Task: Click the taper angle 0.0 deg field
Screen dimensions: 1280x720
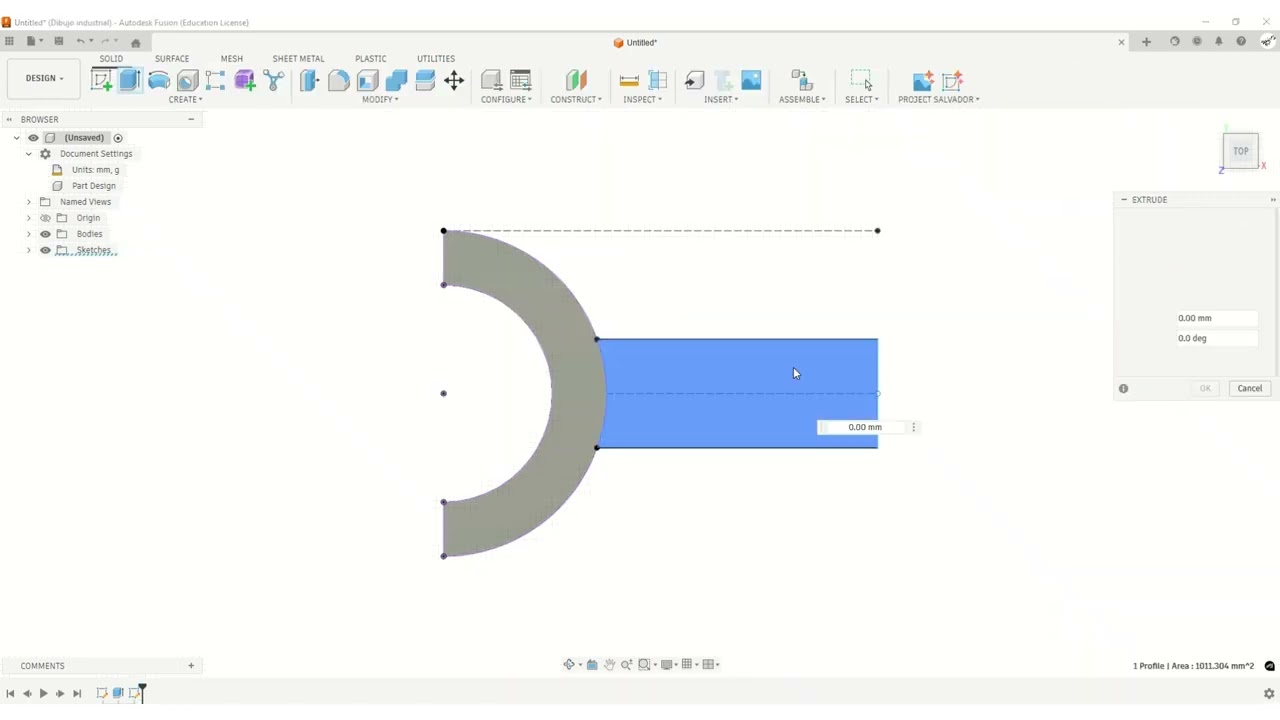Action: (1216, 338)
